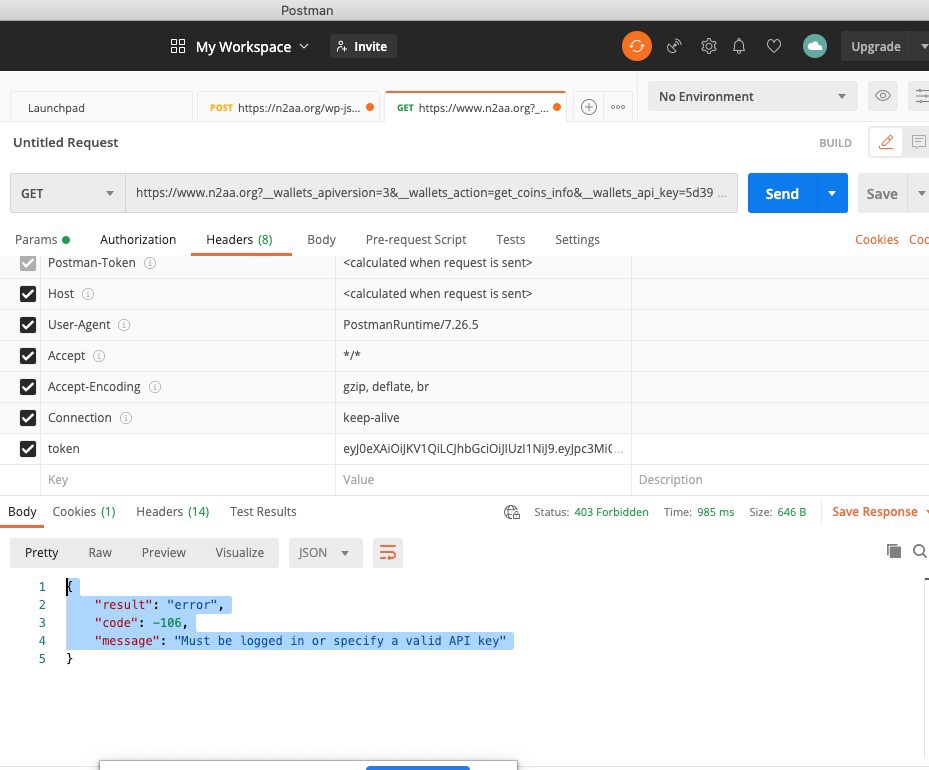The height and width of the screenshot is (770, 929).
Task: Open settings gear icon in header
Action: 709,46
